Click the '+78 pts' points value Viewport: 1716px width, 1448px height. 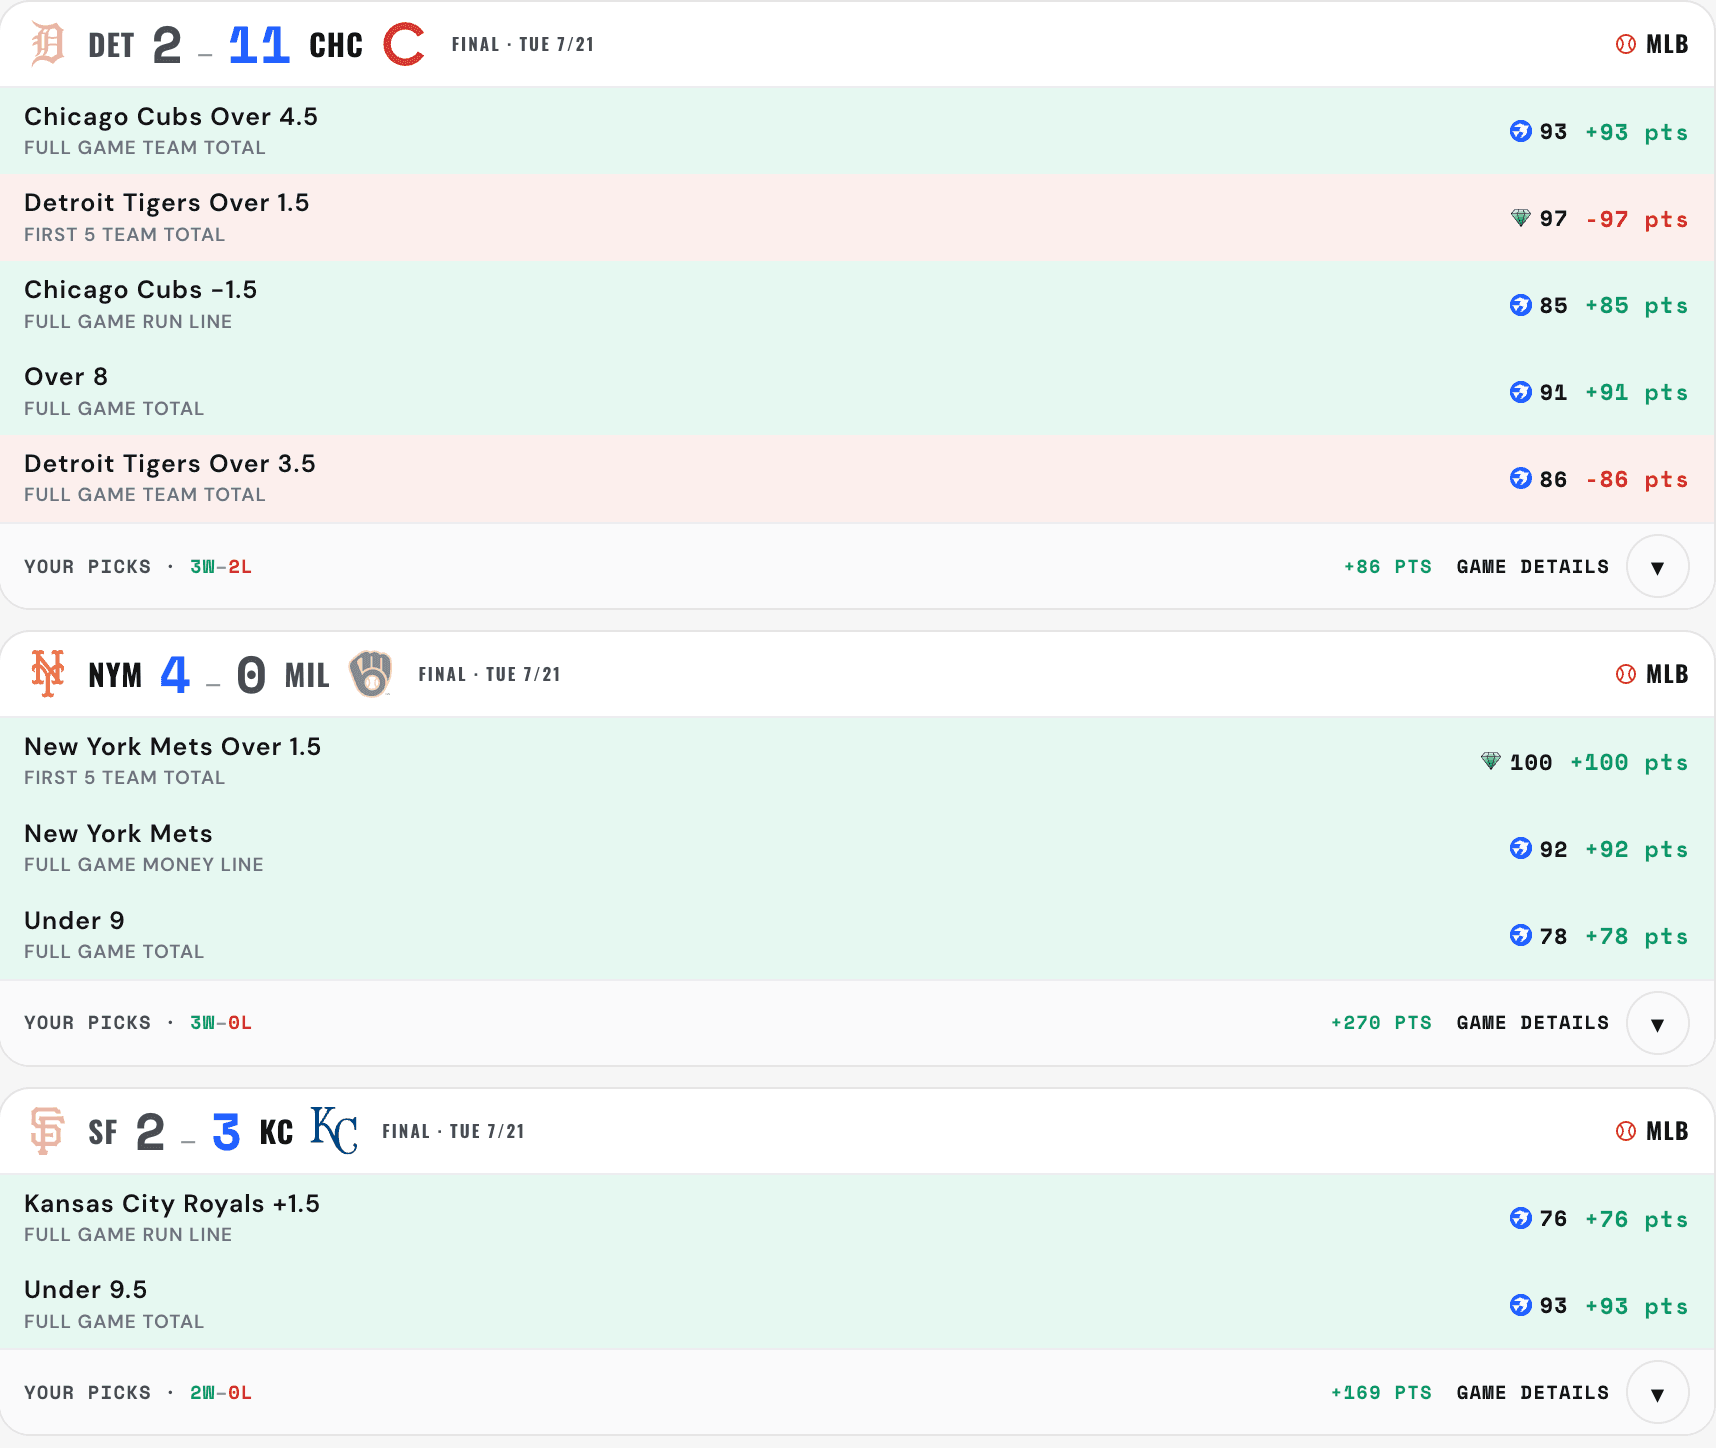point(1637,936)
